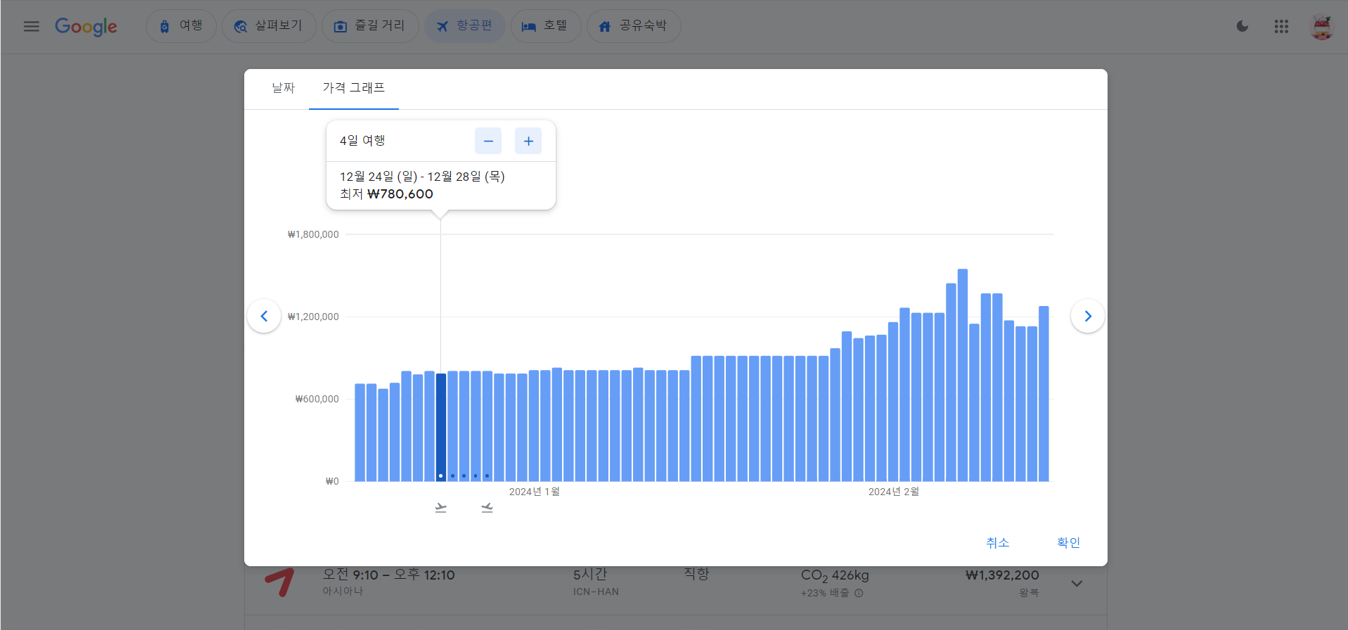The width and height of the screenshot is (1348, 630).
Task: Select the tallest price bar in February
Action: coord(962,375)
